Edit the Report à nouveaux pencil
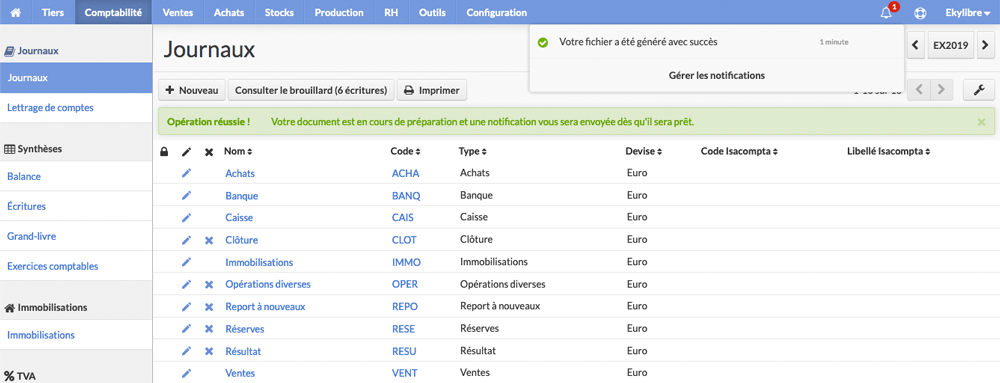 [186, 307]
